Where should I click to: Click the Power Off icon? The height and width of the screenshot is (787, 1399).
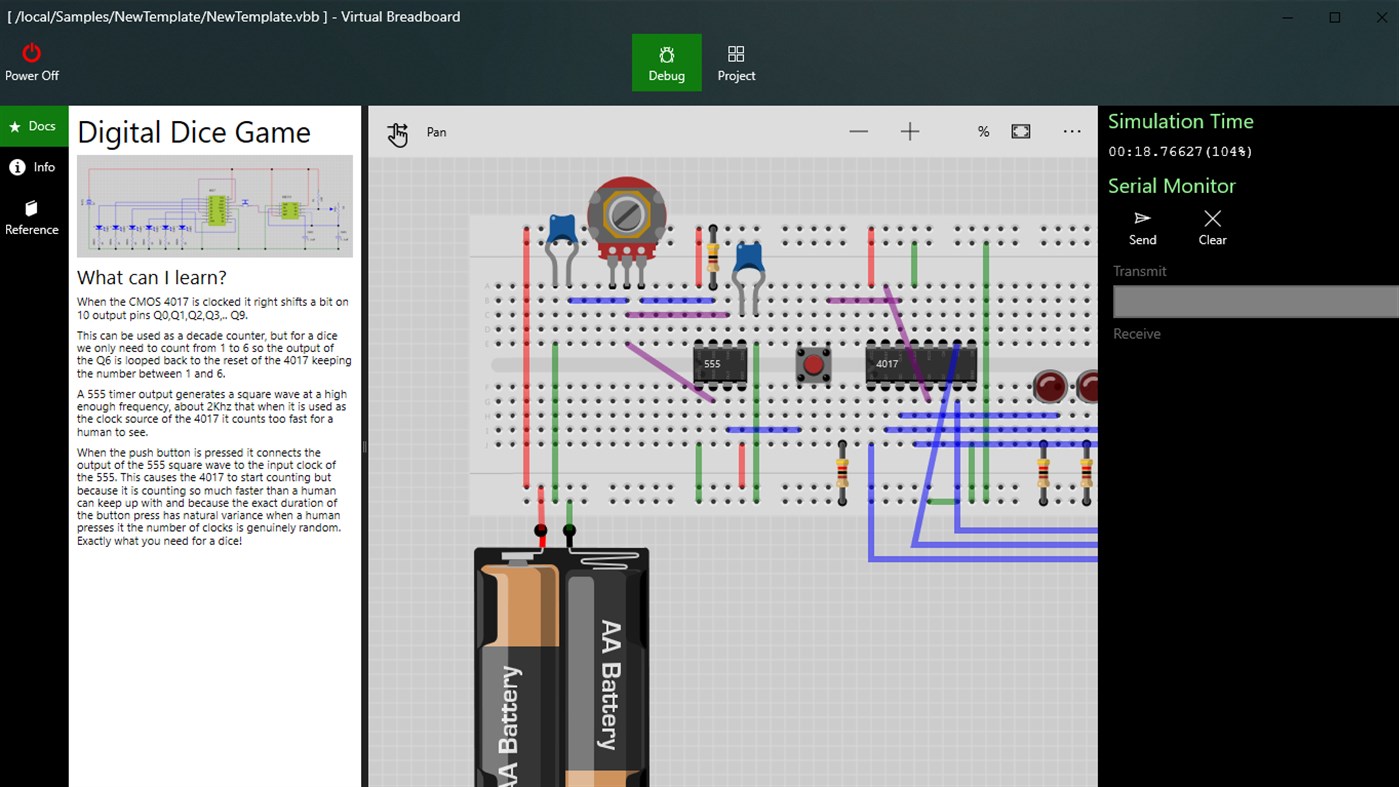pos(31,58)
